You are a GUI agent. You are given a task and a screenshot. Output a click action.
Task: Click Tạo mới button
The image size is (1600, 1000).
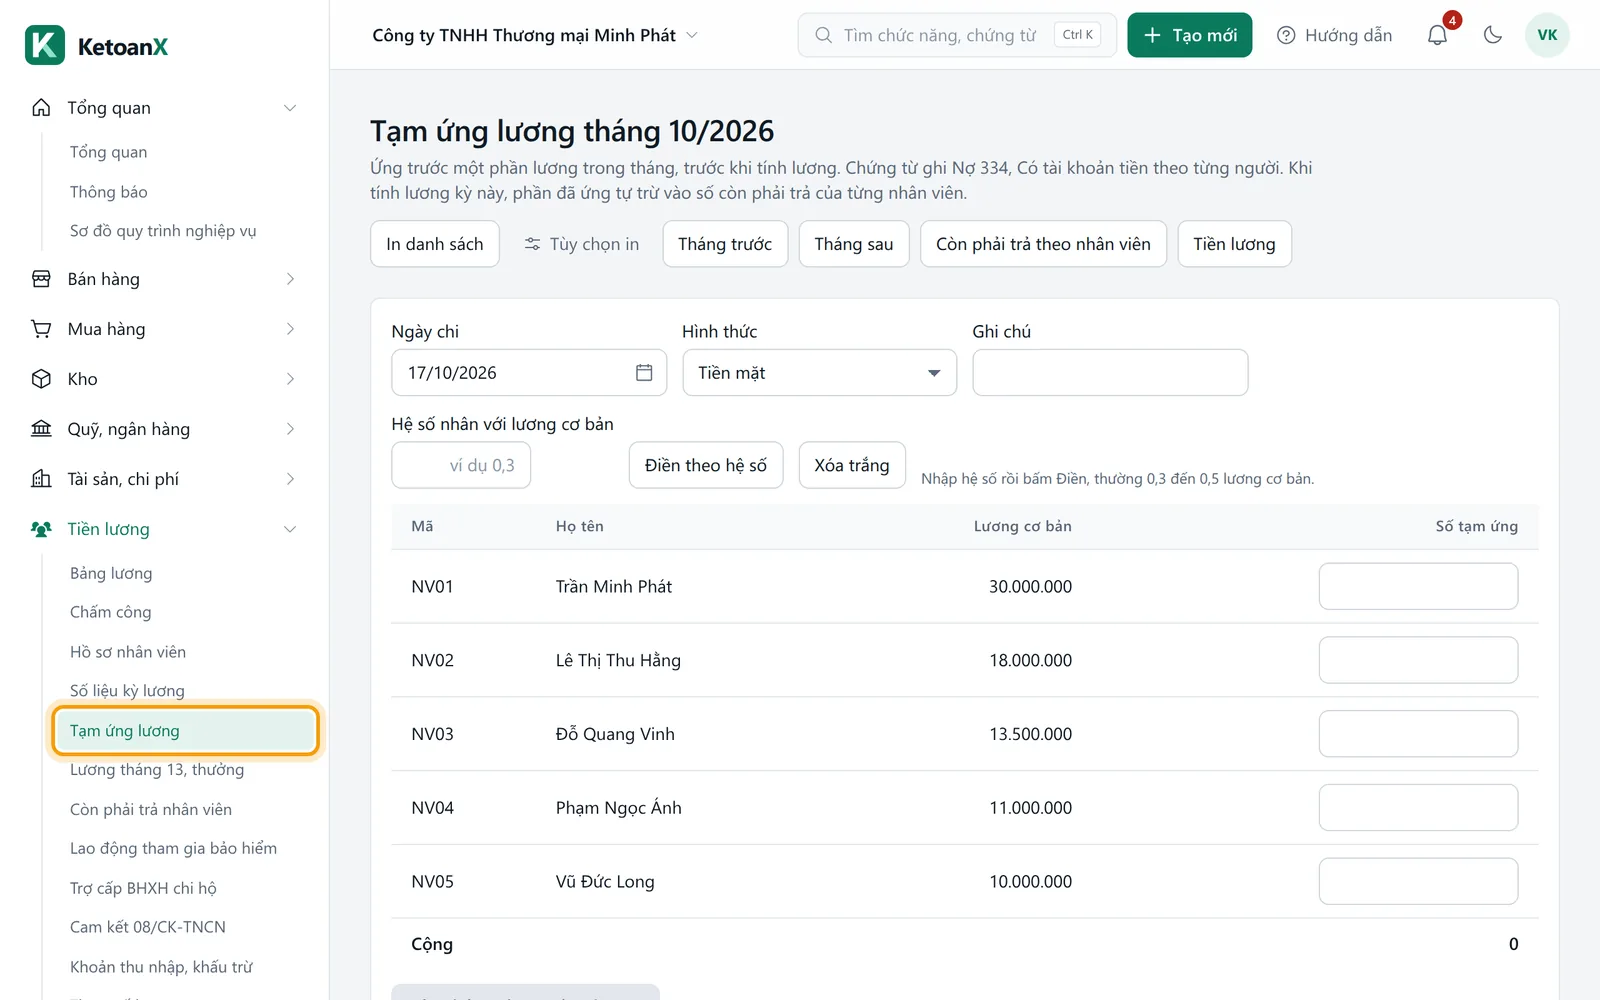pyautogui.click(x=1190, y=35)
